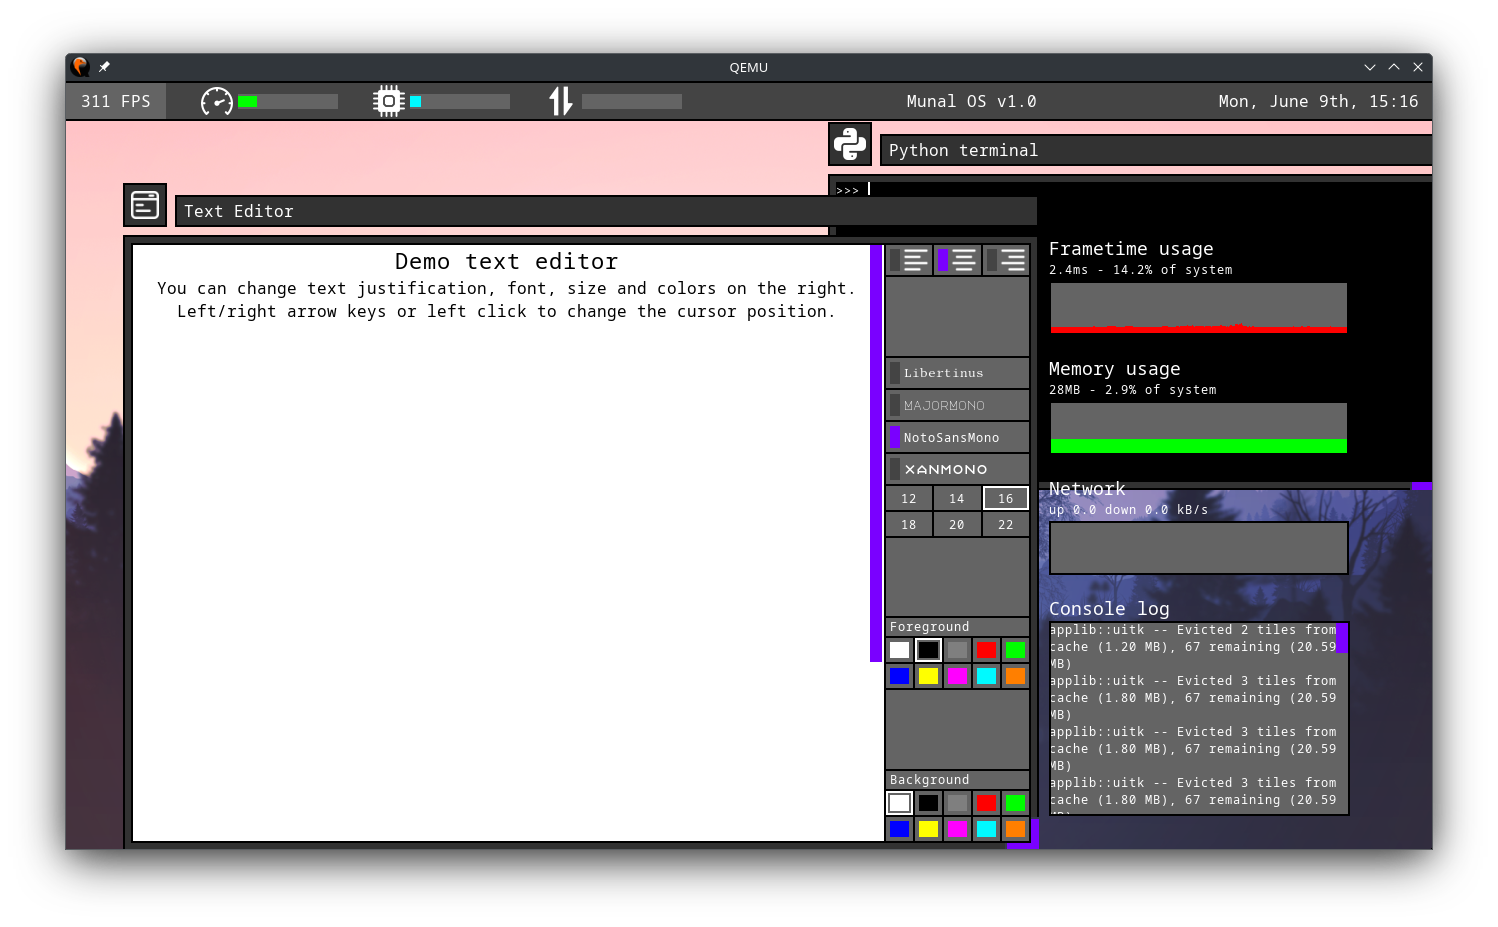Screen dimensions: 1498x927
Task: Pick green foreground color
Action: click(1016, 650)
